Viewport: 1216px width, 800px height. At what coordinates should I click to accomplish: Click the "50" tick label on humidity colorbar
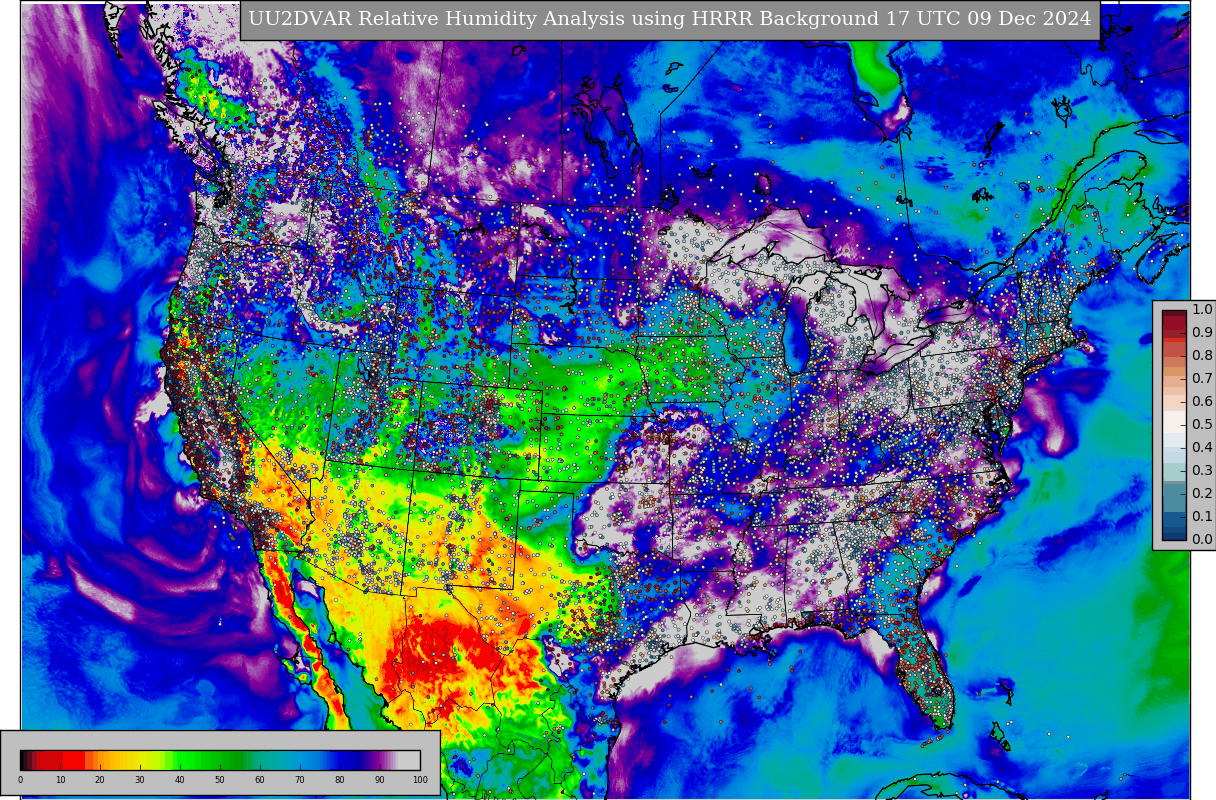[x=220, y=780]
